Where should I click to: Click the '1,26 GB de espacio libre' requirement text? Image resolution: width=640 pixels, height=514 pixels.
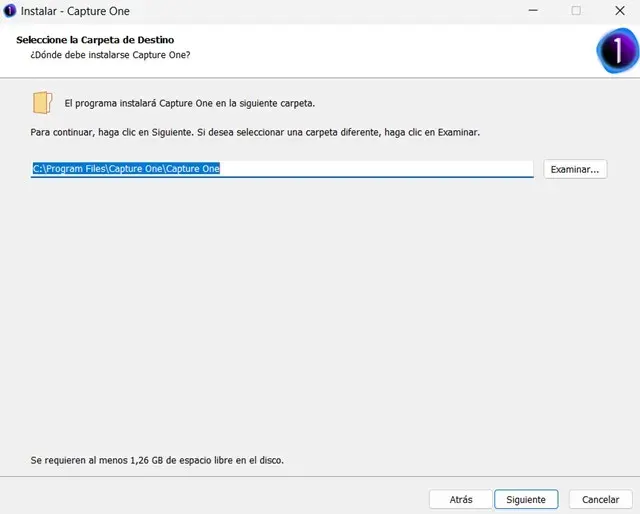pos(157,460)
